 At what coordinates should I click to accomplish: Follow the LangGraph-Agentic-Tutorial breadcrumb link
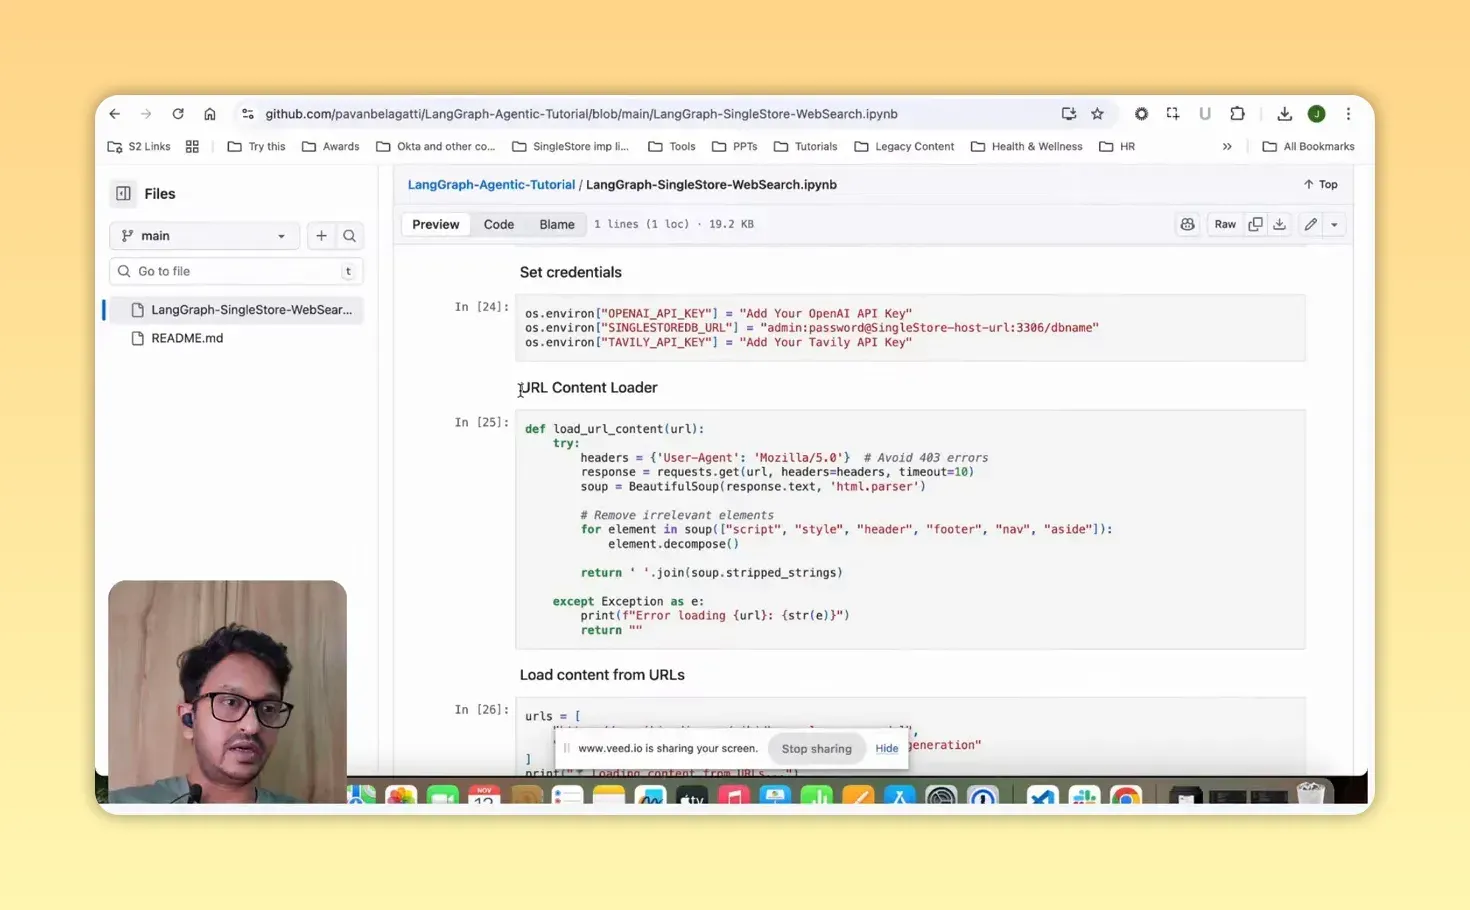pyautogui.click(x=491, y=185)
